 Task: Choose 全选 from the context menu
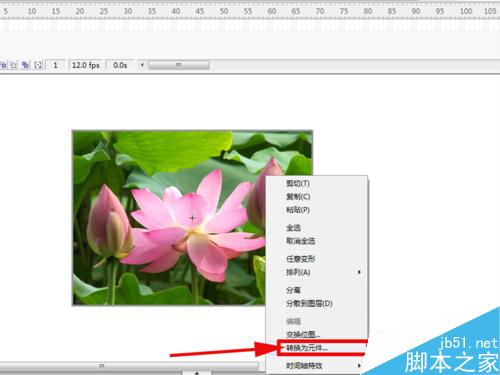[x=317, y=228]
